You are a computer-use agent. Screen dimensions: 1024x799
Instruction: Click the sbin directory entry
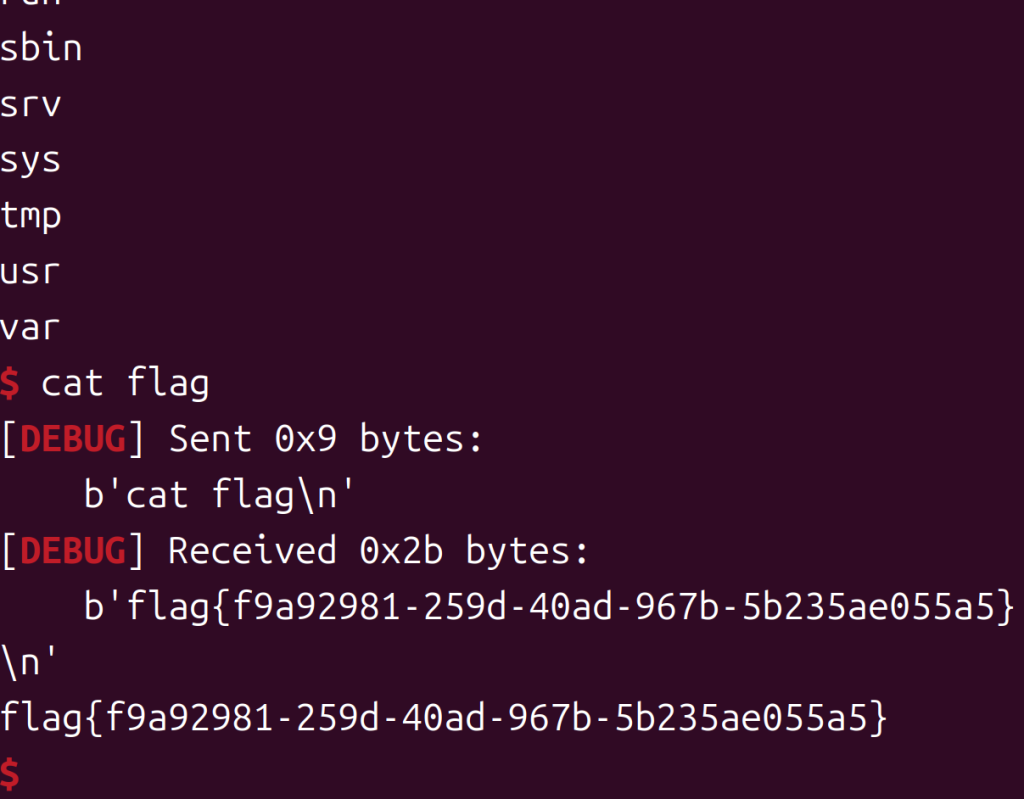coord(41,49)
